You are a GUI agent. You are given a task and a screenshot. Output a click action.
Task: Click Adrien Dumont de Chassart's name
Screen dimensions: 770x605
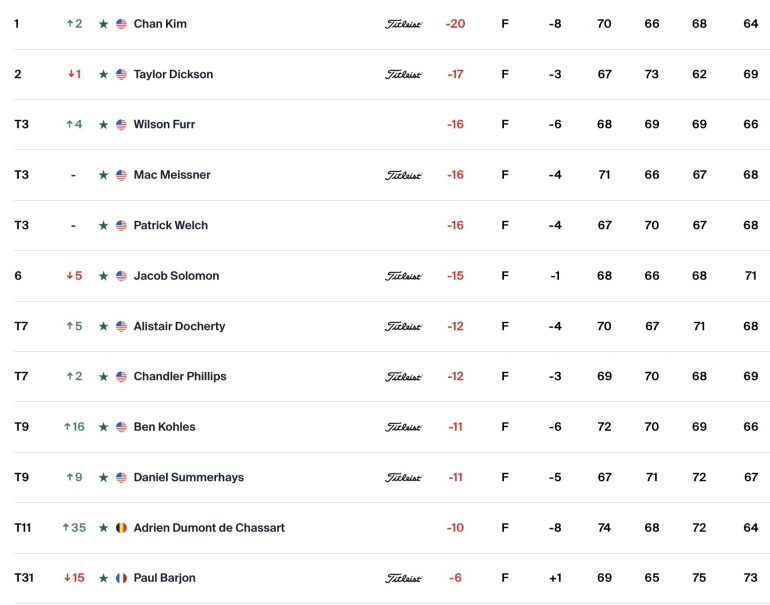(209, 528)
